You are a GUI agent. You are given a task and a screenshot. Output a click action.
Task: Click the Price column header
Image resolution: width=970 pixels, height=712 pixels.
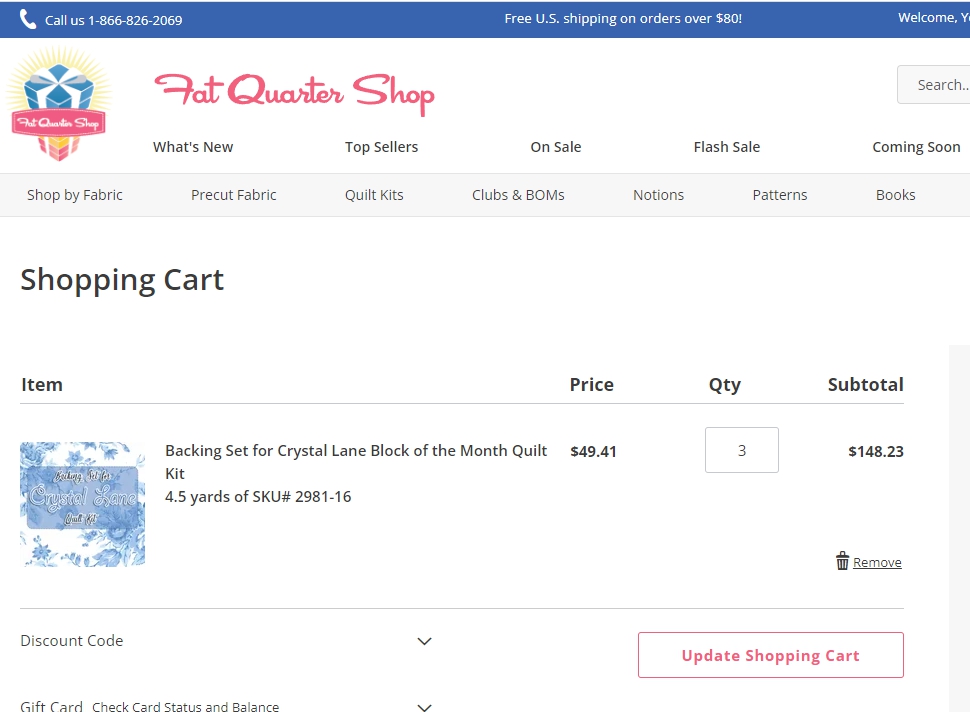click(x=591, y=385)
